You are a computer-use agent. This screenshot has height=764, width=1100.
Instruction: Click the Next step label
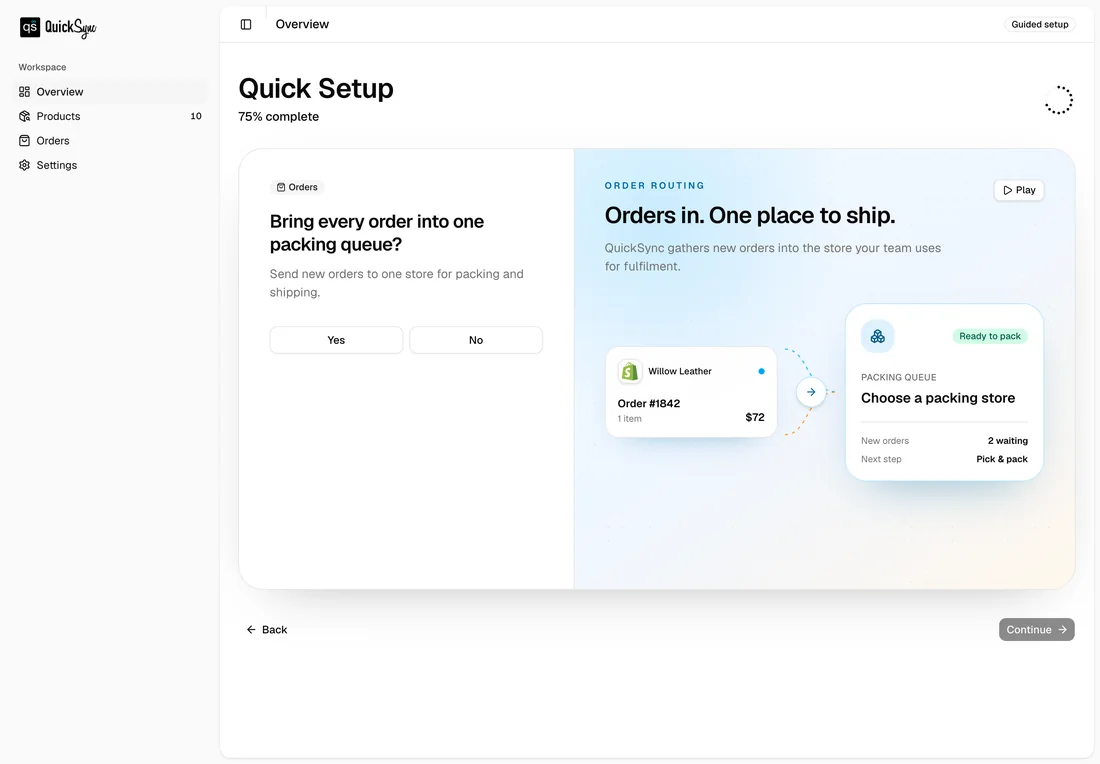click(x=881, y=460)
